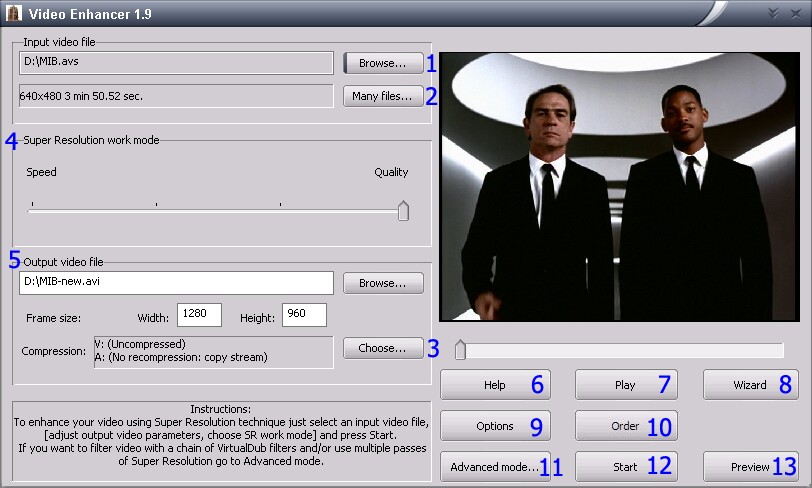This screenshot has width=812, height=488.
Task: Click the 'Super Resolution work mode' group label
Action: coord(91,140)
